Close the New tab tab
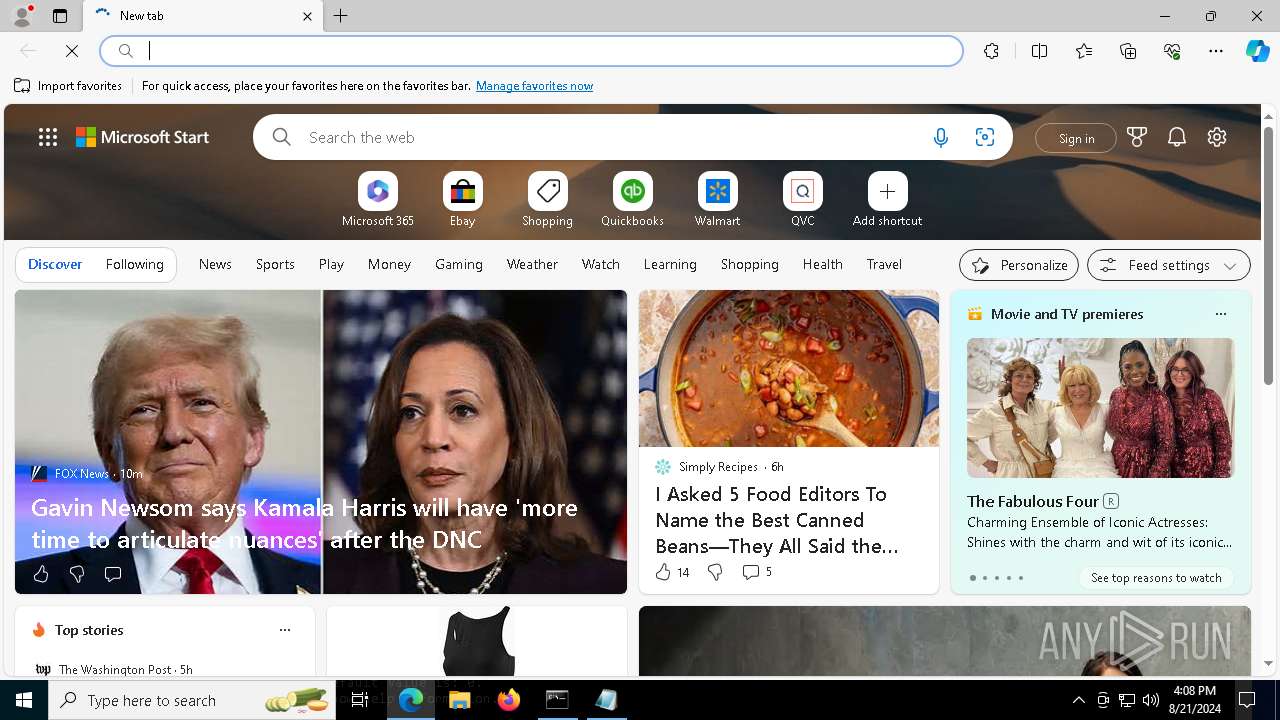The height and width of the screenshot is (720, 1280). [x=307, y=16]
